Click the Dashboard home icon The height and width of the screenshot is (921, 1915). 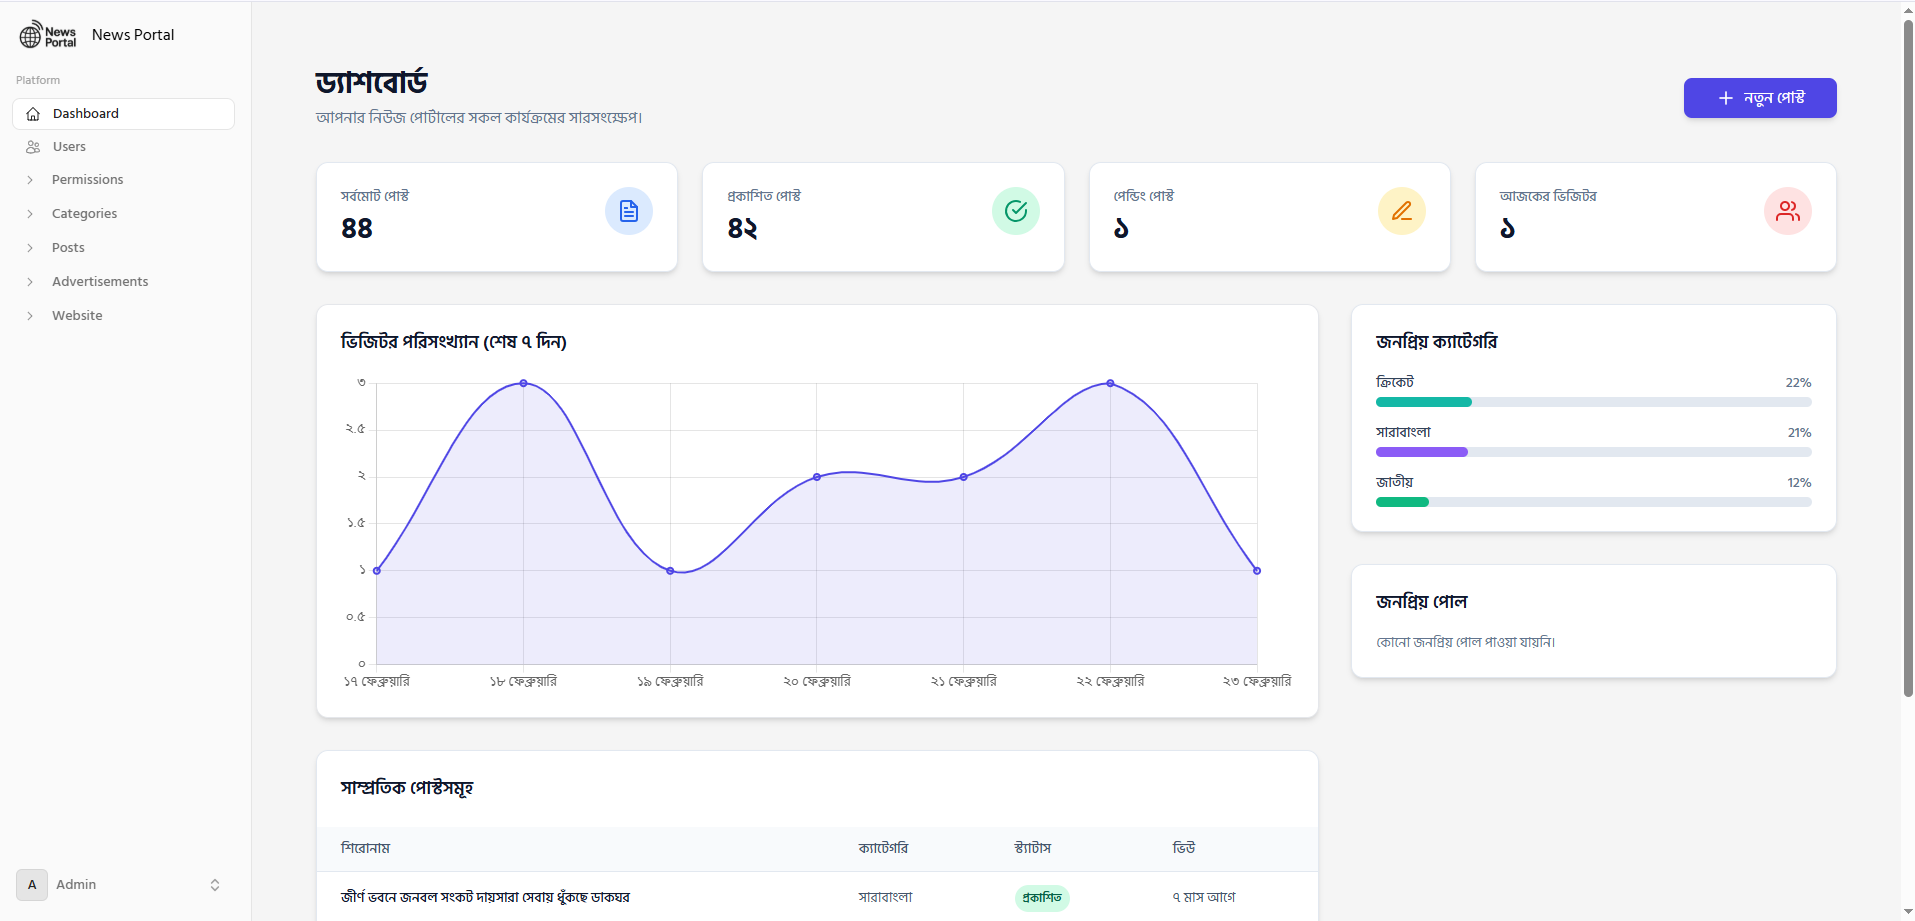pyautogui.click(x=33, y=114)
